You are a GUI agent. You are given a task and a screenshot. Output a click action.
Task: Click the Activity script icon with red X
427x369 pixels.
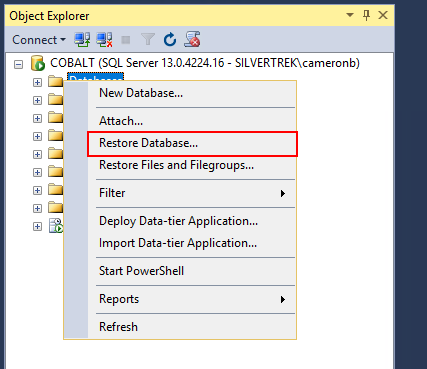click(x=192, y=39)
